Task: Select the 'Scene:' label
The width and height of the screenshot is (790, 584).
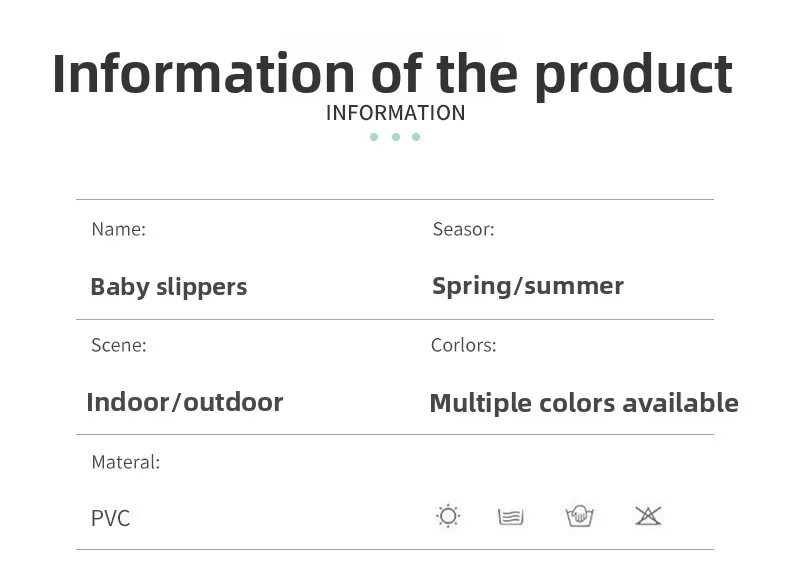Action: tap(118, 345)
